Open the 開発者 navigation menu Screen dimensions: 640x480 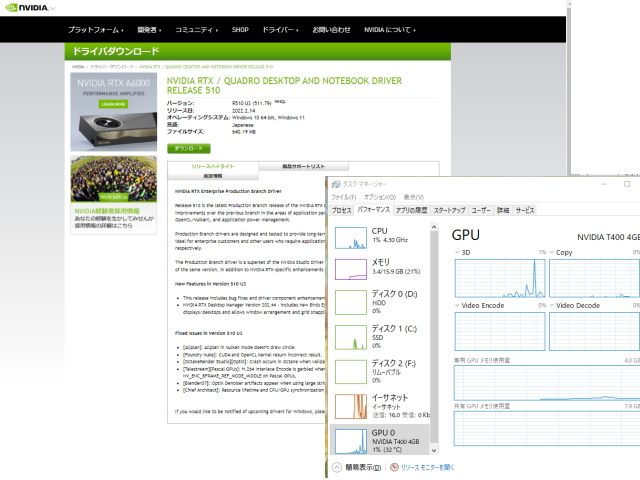coord(149,30)
